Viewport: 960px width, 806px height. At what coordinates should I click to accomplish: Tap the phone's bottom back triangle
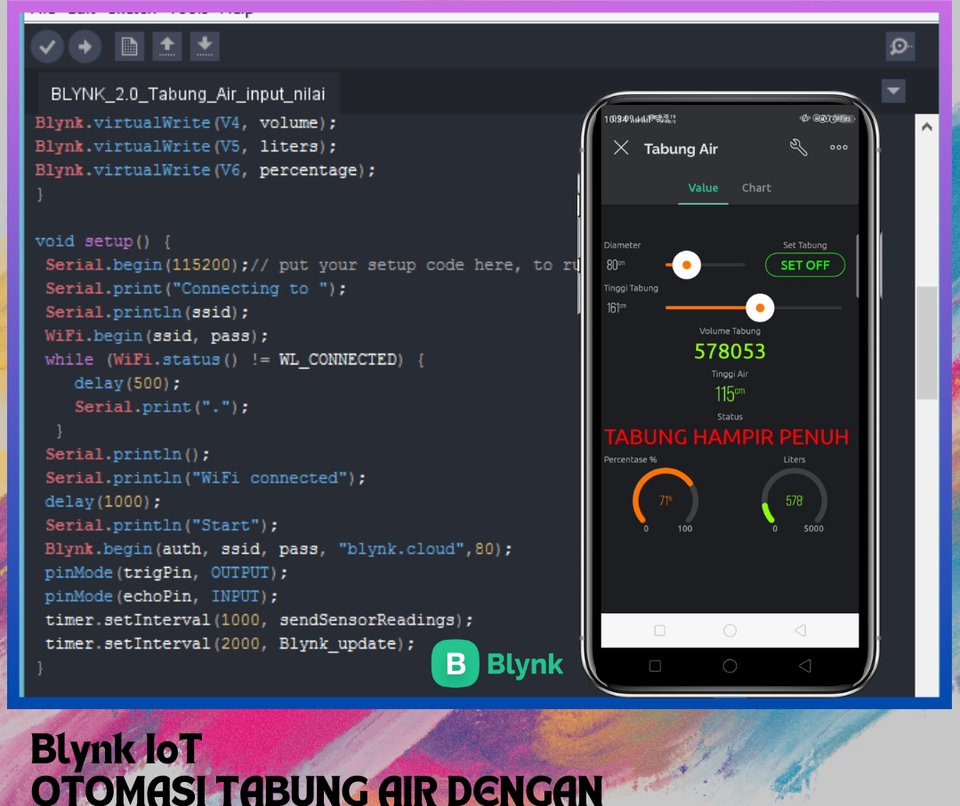point(805,666)
